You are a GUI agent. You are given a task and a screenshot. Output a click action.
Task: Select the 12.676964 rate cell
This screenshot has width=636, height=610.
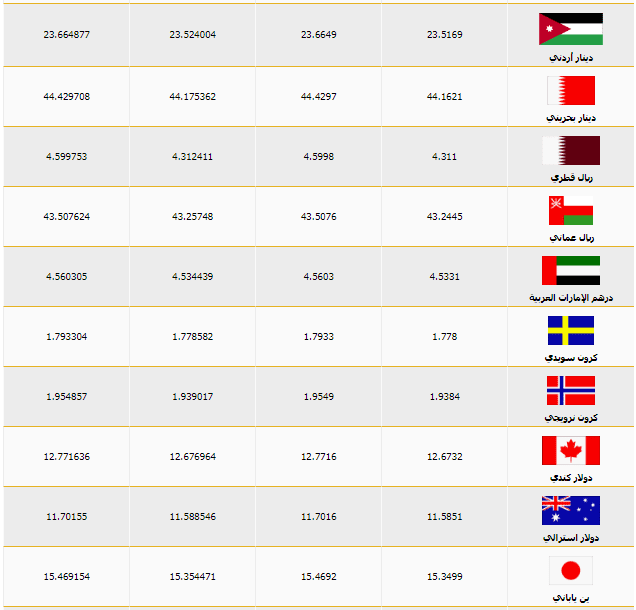pos(193,457)
